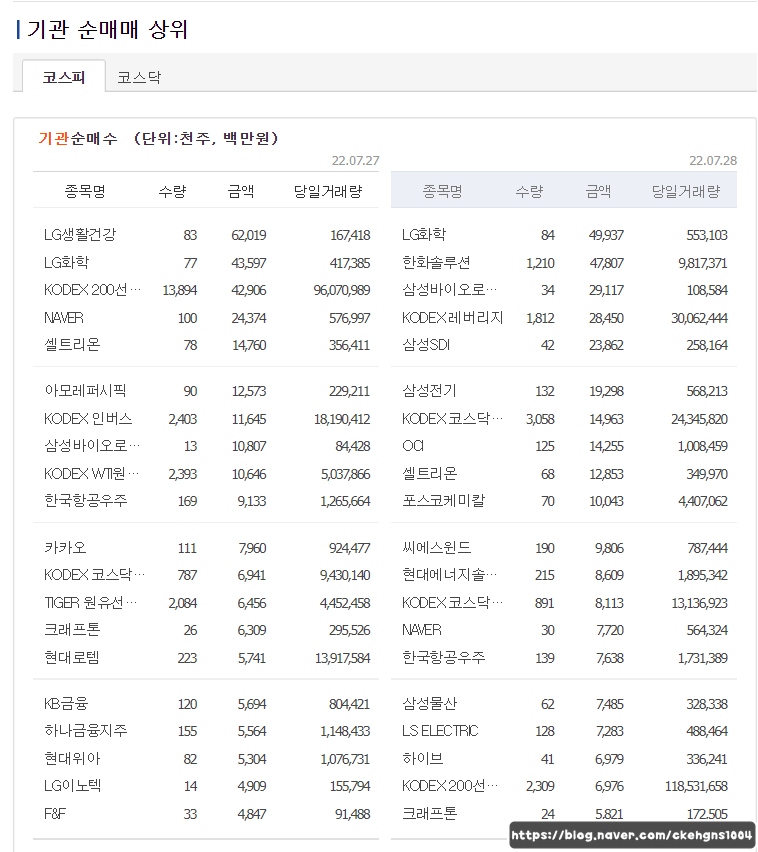Screen dimensions: 758x852
Task: Open 크래프톤 in the 22.07.27 list
Action: coord(72,630)
